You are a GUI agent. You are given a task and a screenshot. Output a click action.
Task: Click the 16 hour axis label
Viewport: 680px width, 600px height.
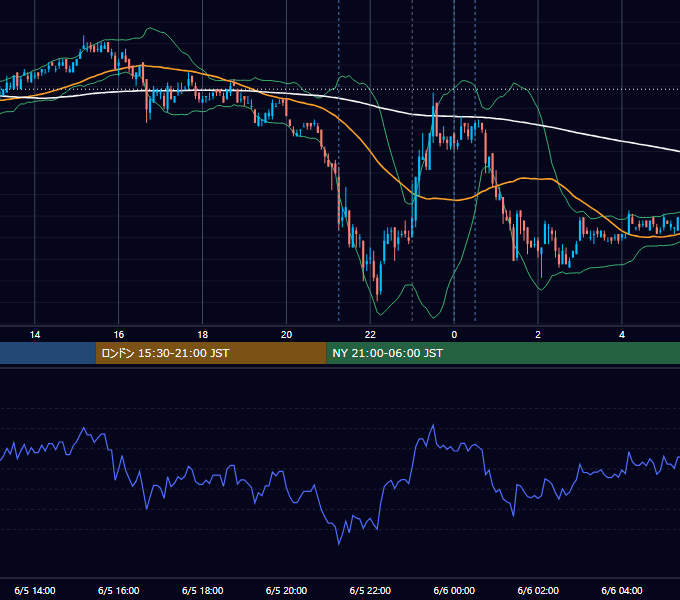point(118,335)
